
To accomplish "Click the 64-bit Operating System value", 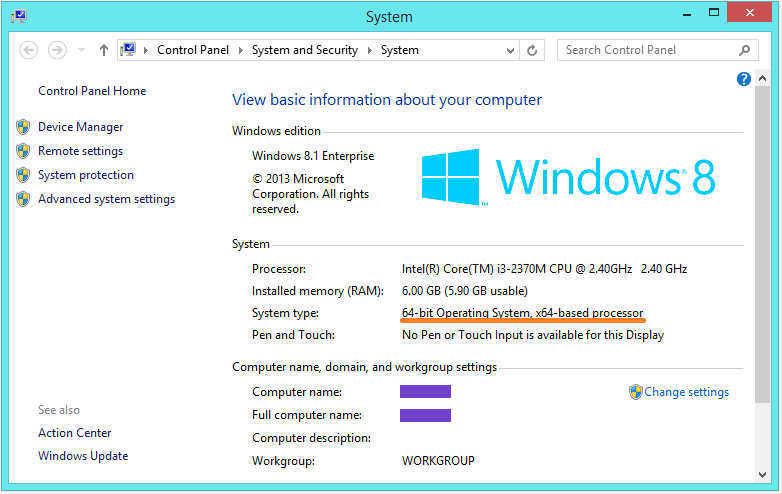I will click(x=522, y=313).
